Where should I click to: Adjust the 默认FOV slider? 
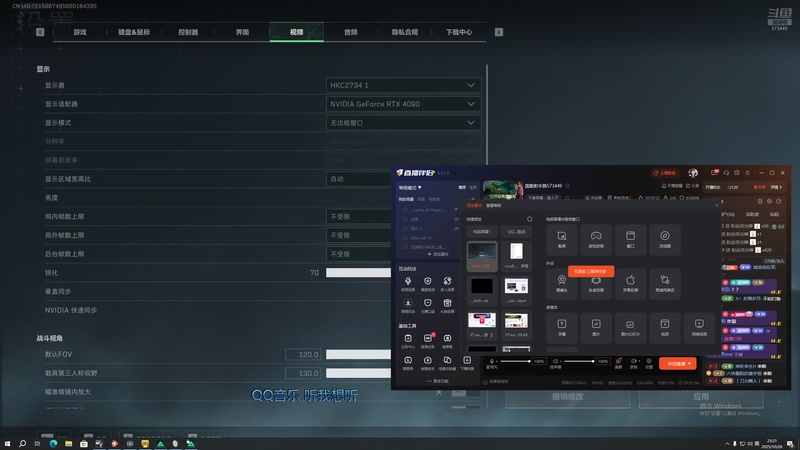[x=359, y=354]
